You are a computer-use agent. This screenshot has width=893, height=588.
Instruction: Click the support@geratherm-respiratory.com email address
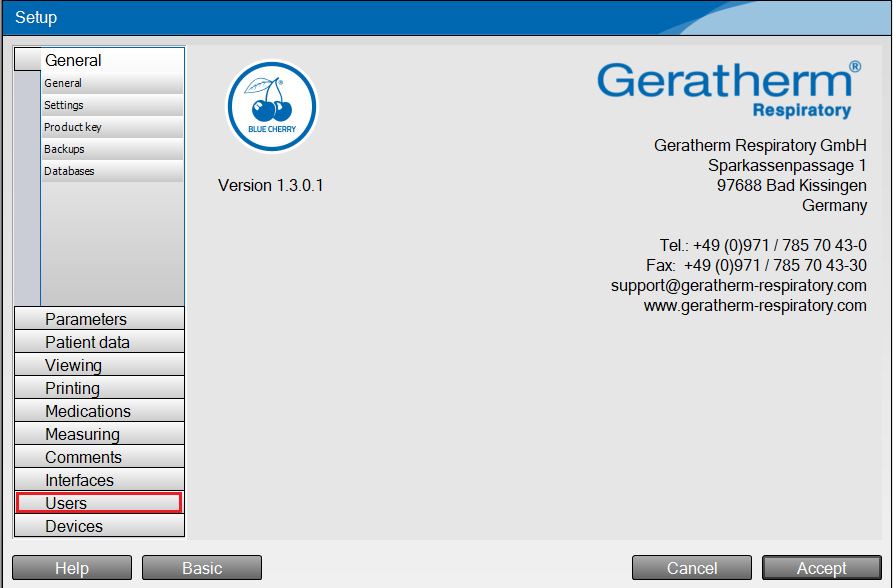(739, 285)
